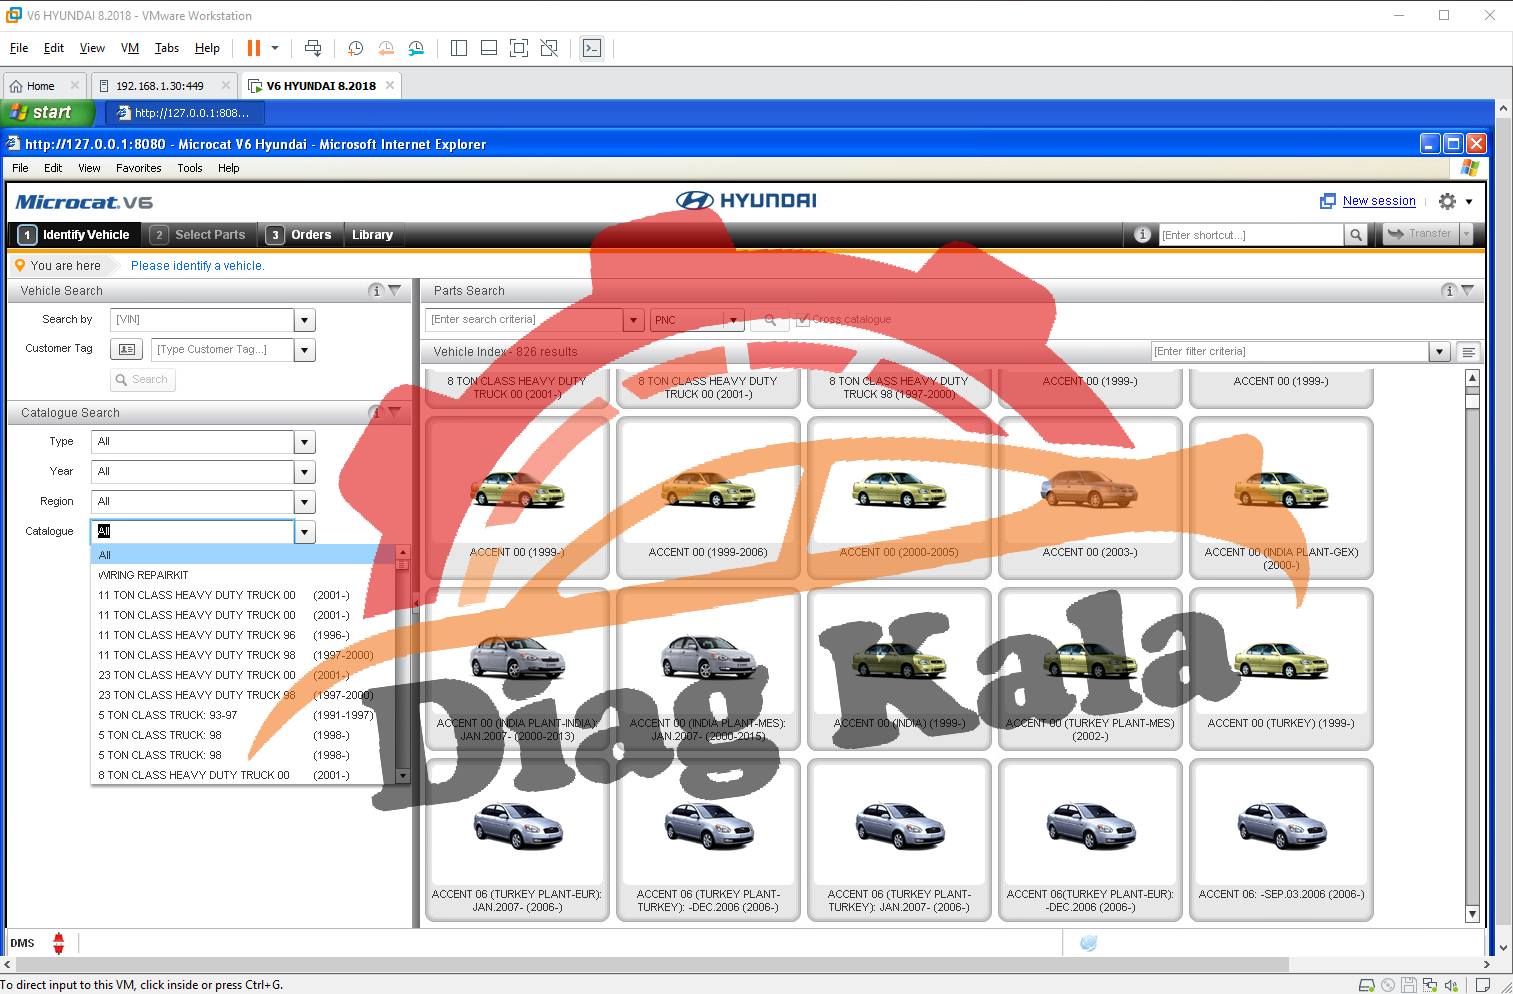1513x994 pixels.
Task: Select ACCENT 00 (TURKEY) (1999-) thumbnail
Action: click(x=1281, y=669)
